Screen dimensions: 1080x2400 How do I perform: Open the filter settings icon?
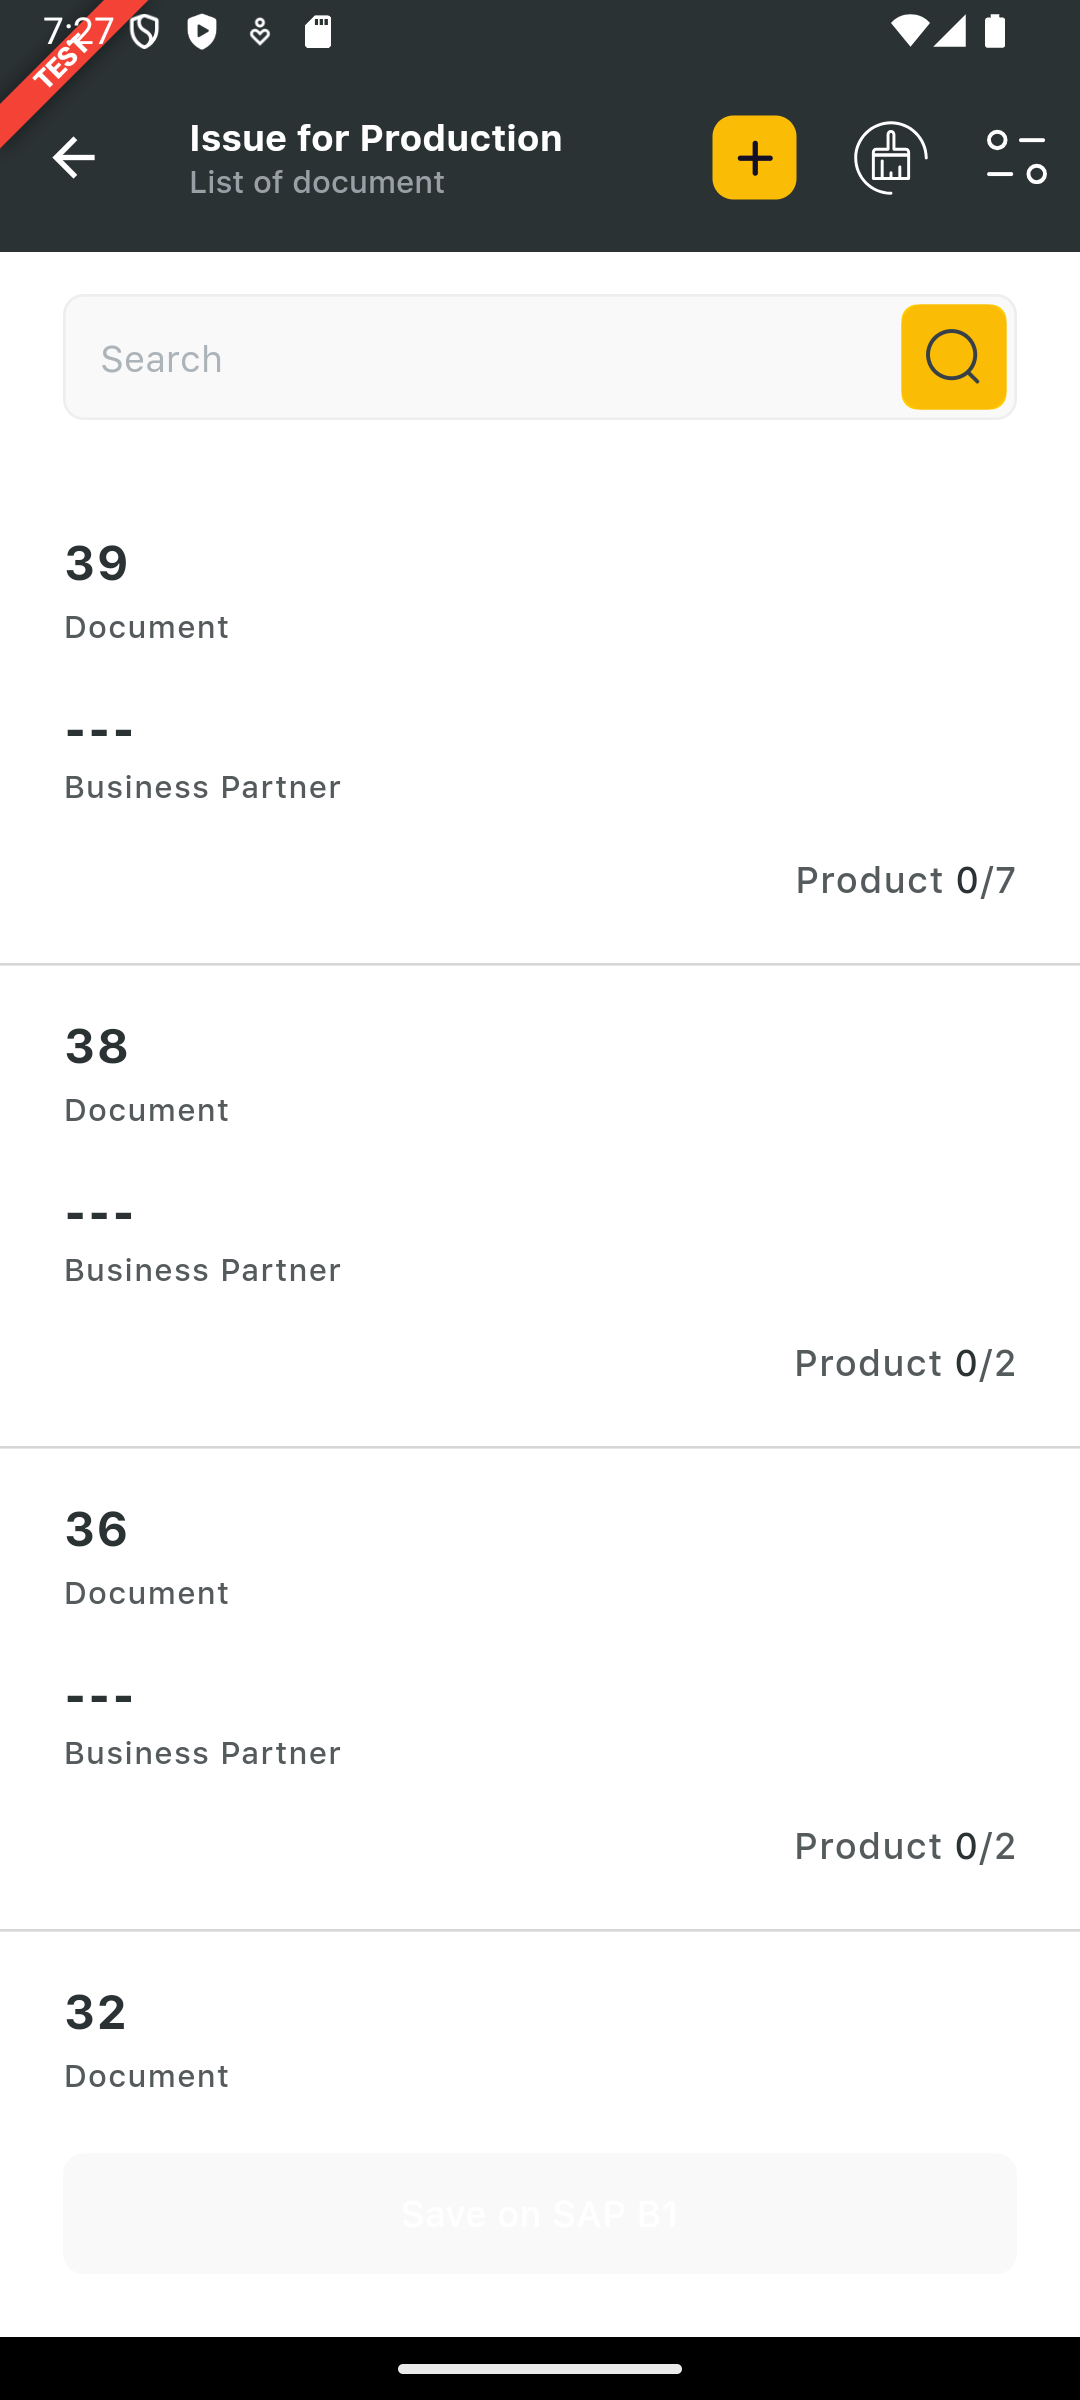(1016, 158)
